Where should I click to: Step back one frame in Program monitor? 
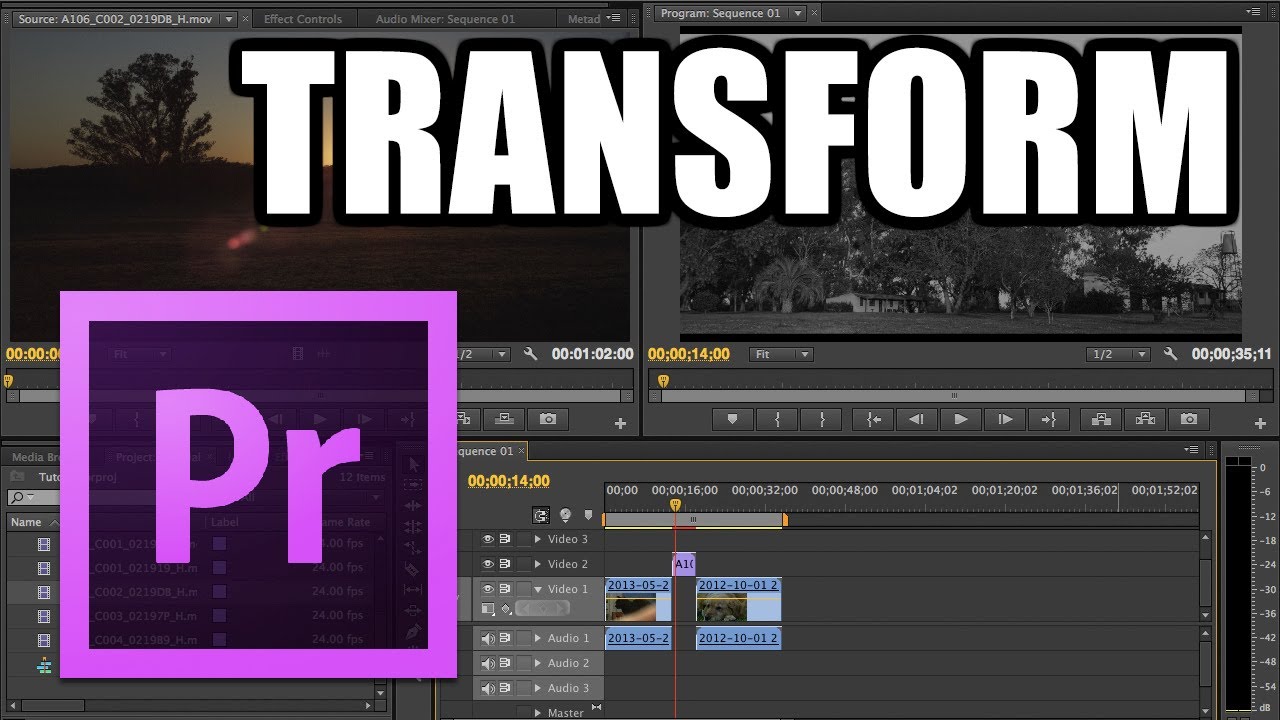pos(915,420)
